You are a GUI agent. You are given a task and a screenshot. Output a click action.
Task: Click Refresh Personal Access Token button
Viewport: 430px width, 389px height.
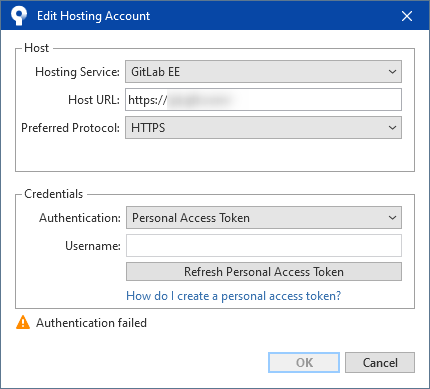coord(264,272)
